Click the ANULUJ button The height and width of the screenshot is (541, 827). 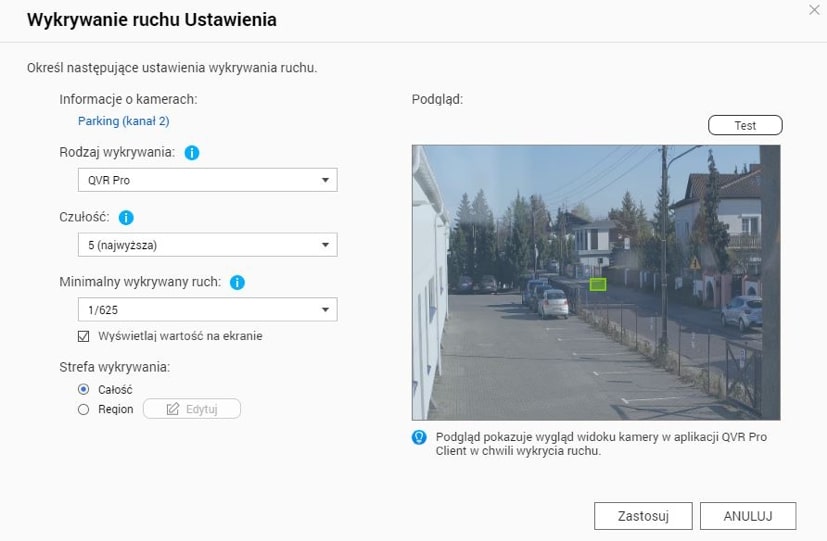click(x=746, y=516)
